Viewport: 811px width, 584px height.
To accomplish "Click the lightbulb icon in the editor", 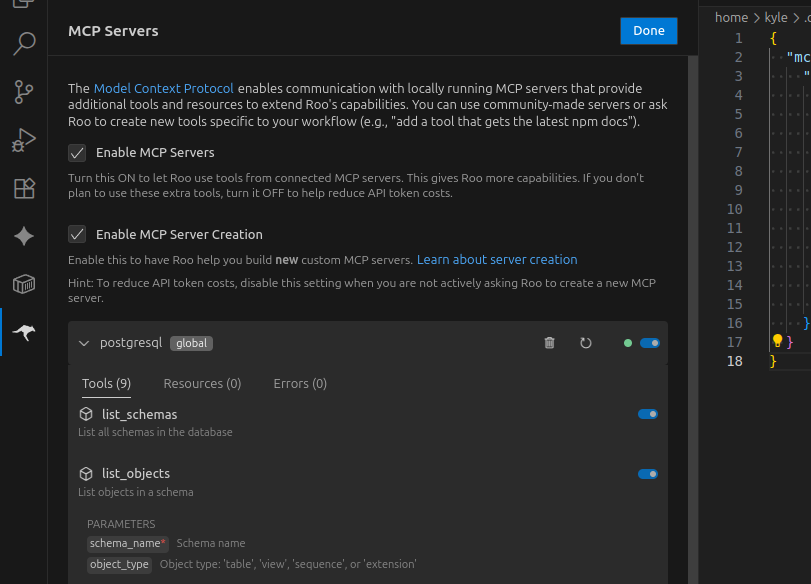I will [777, 341].
